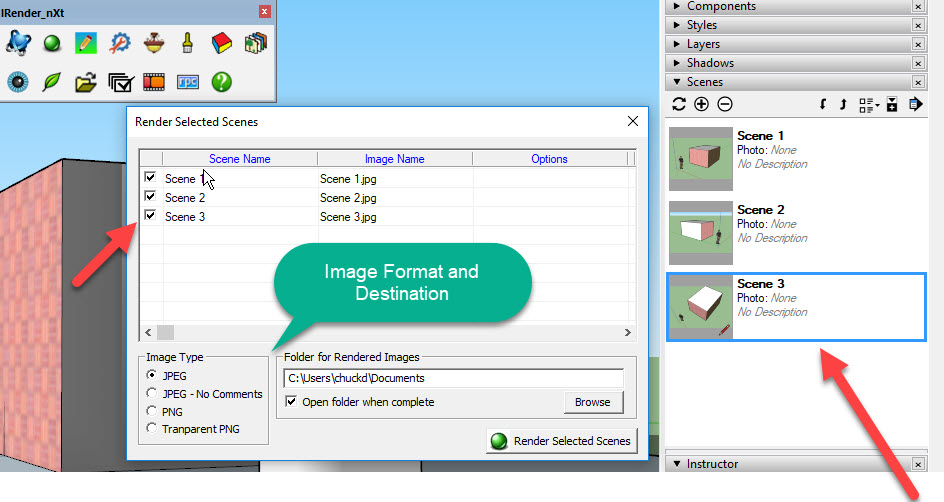
Task: Select the Scene 1 thumbnail in Scenes panel
Action: (701, 158)
